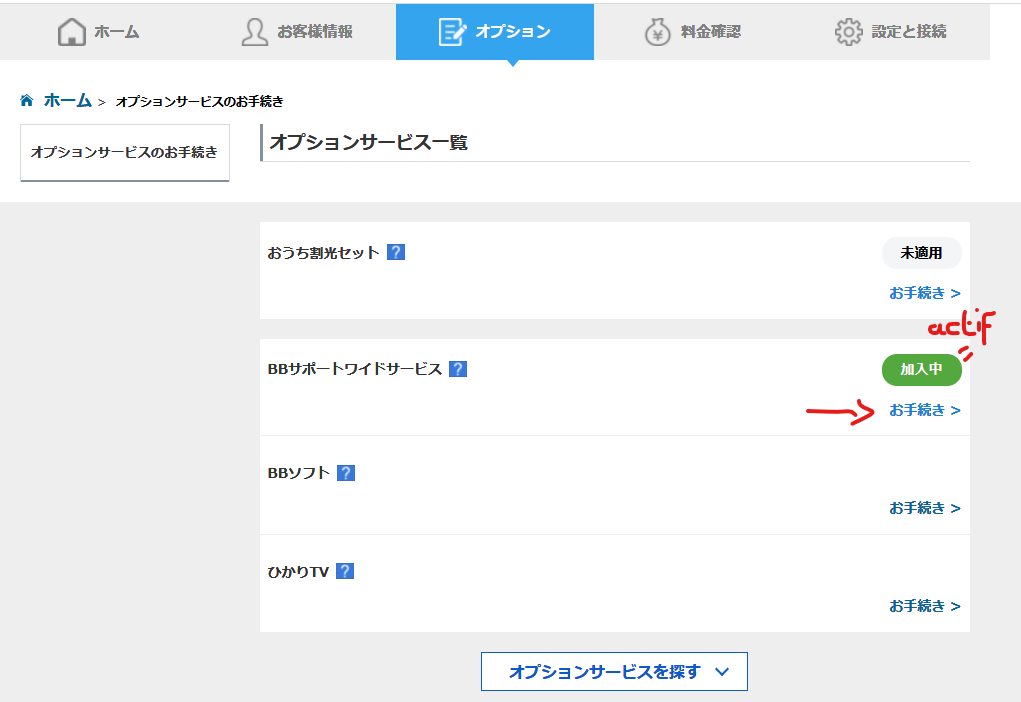1021x702 pixels.
Task: Click the house icon in Home tab
Action: [x=72, y=32]
